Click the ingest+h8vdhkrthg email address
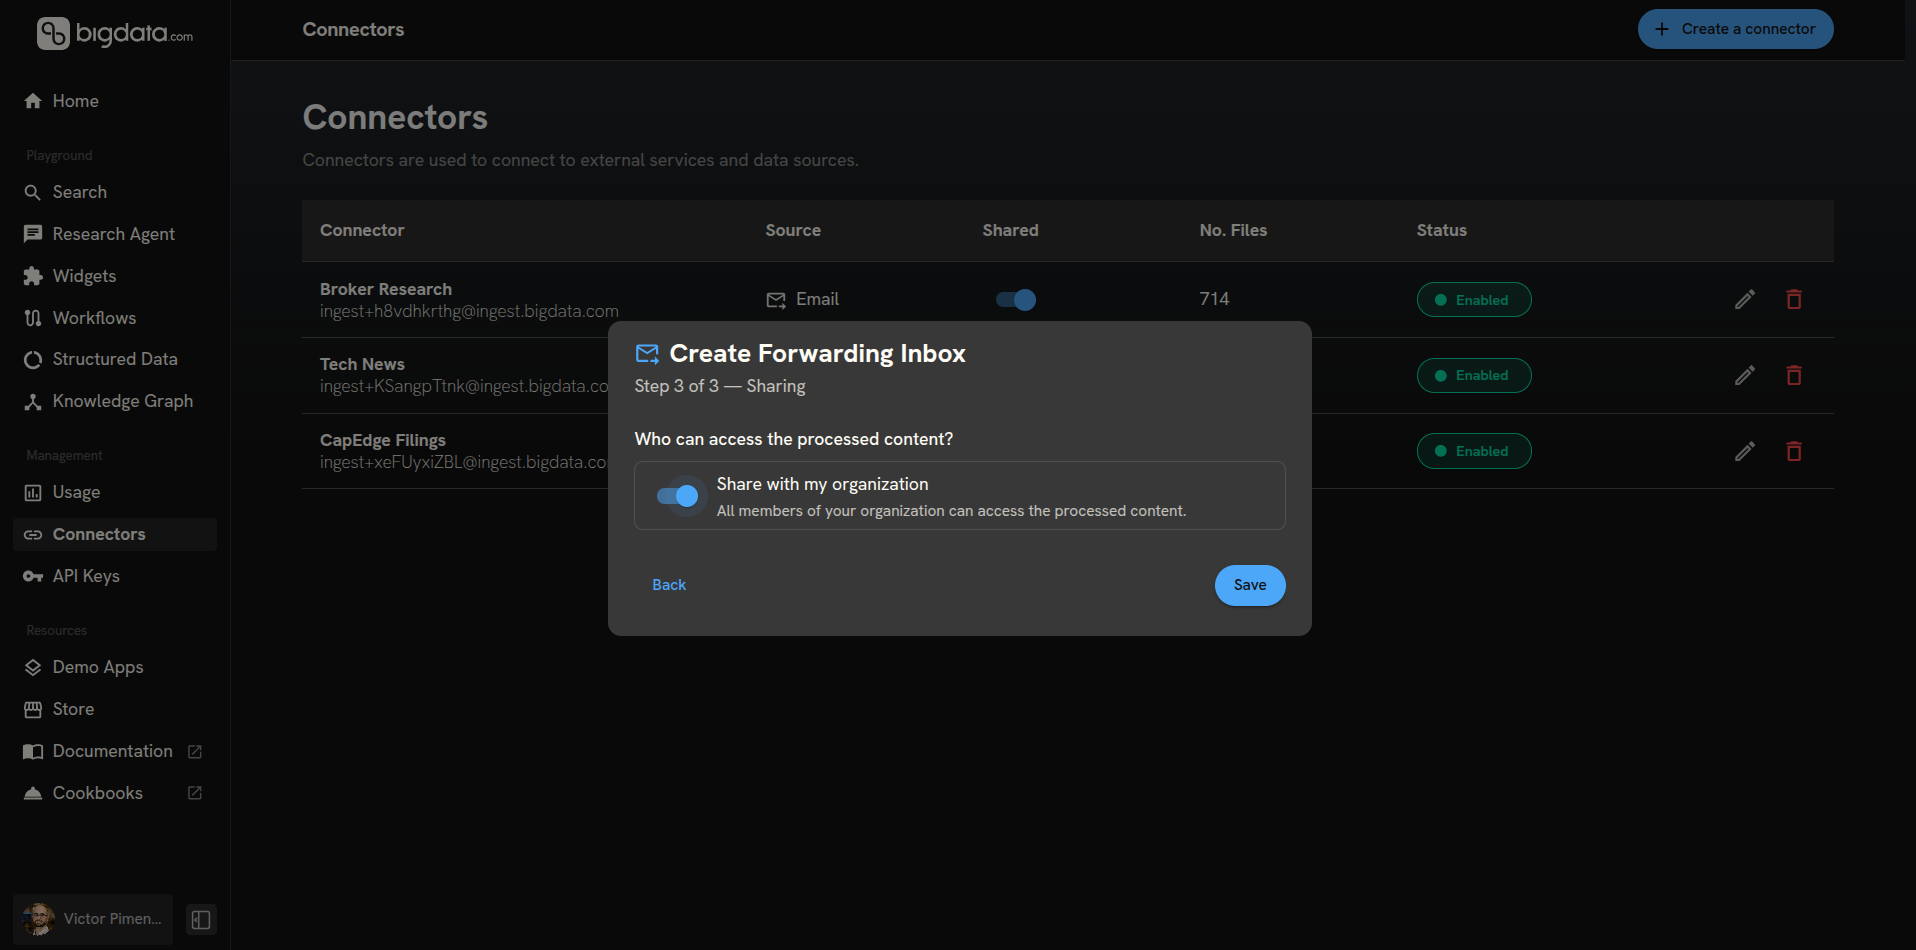Image resolution: width=1916 pixels, height=950 pixels. click(469, 311)
